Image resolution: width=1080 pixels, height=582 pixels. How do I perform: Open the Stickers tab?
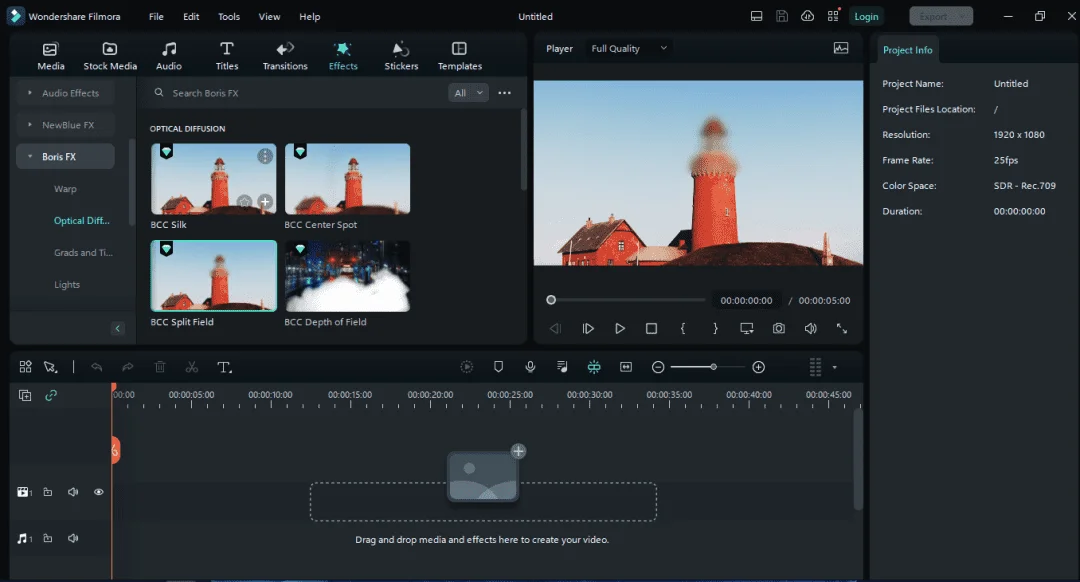(x=401, y=56)
